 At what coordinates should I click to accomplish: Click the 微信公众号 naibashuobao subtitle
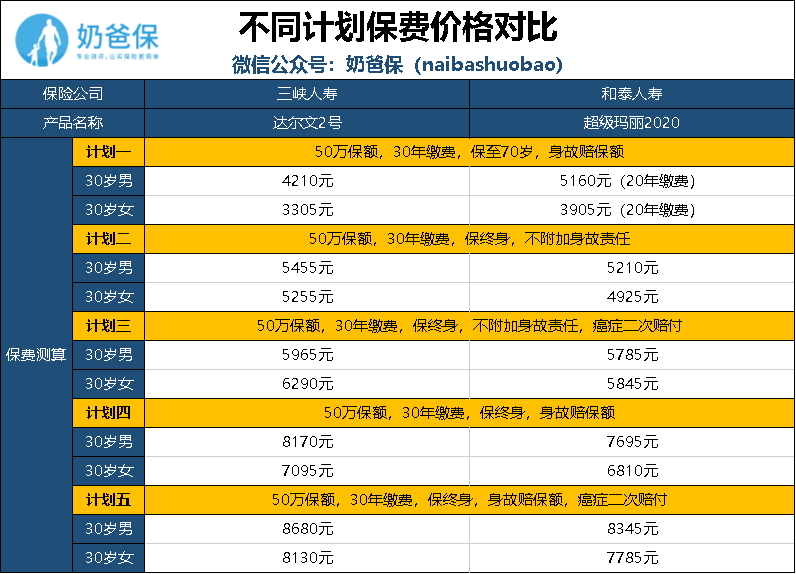coord(397,64)
